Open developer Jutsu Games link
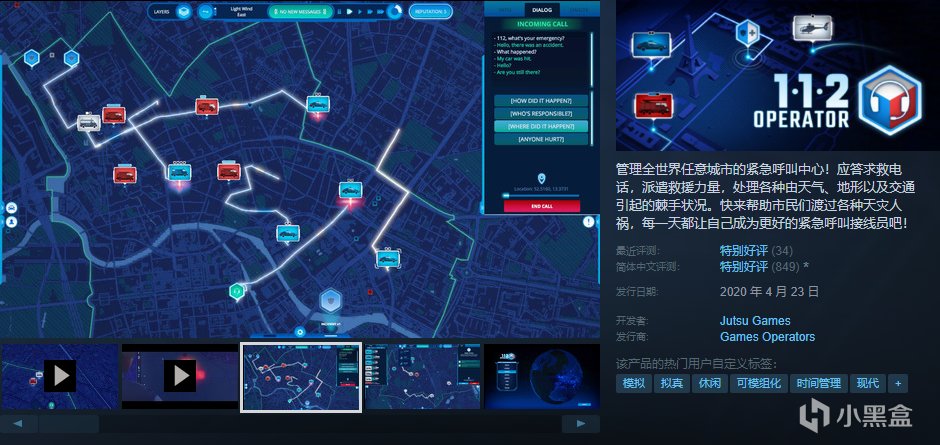The height and width of the screenshot is (445, 940). 755,320
